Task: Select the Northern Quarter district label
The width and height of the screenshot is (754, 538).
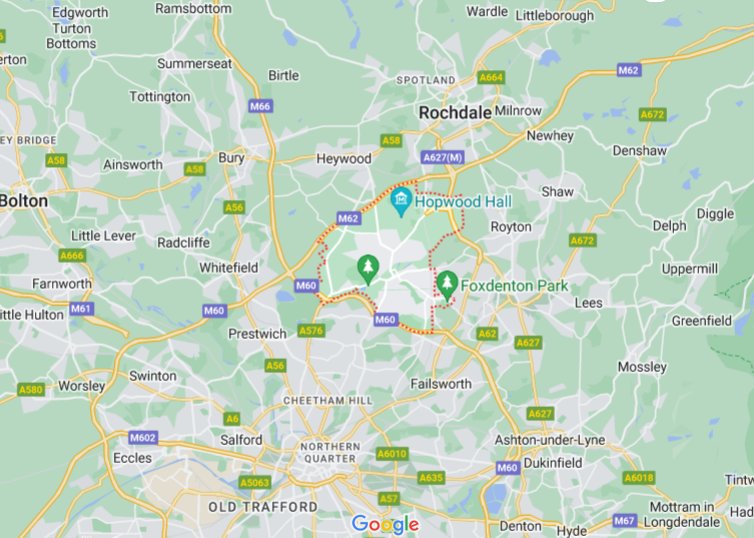Action: click(x=330, y=452)
